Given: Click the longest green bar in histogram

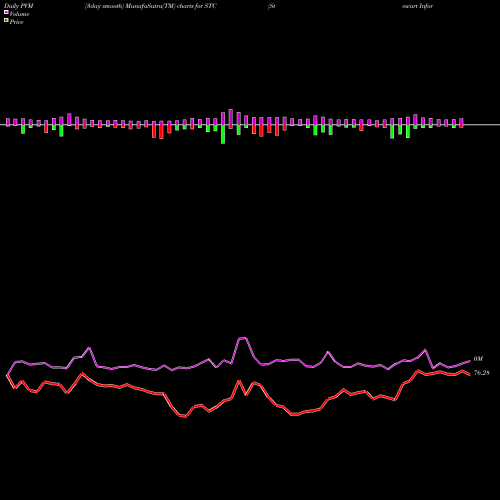Looking at the screenshot, I should tap(223, 134).
